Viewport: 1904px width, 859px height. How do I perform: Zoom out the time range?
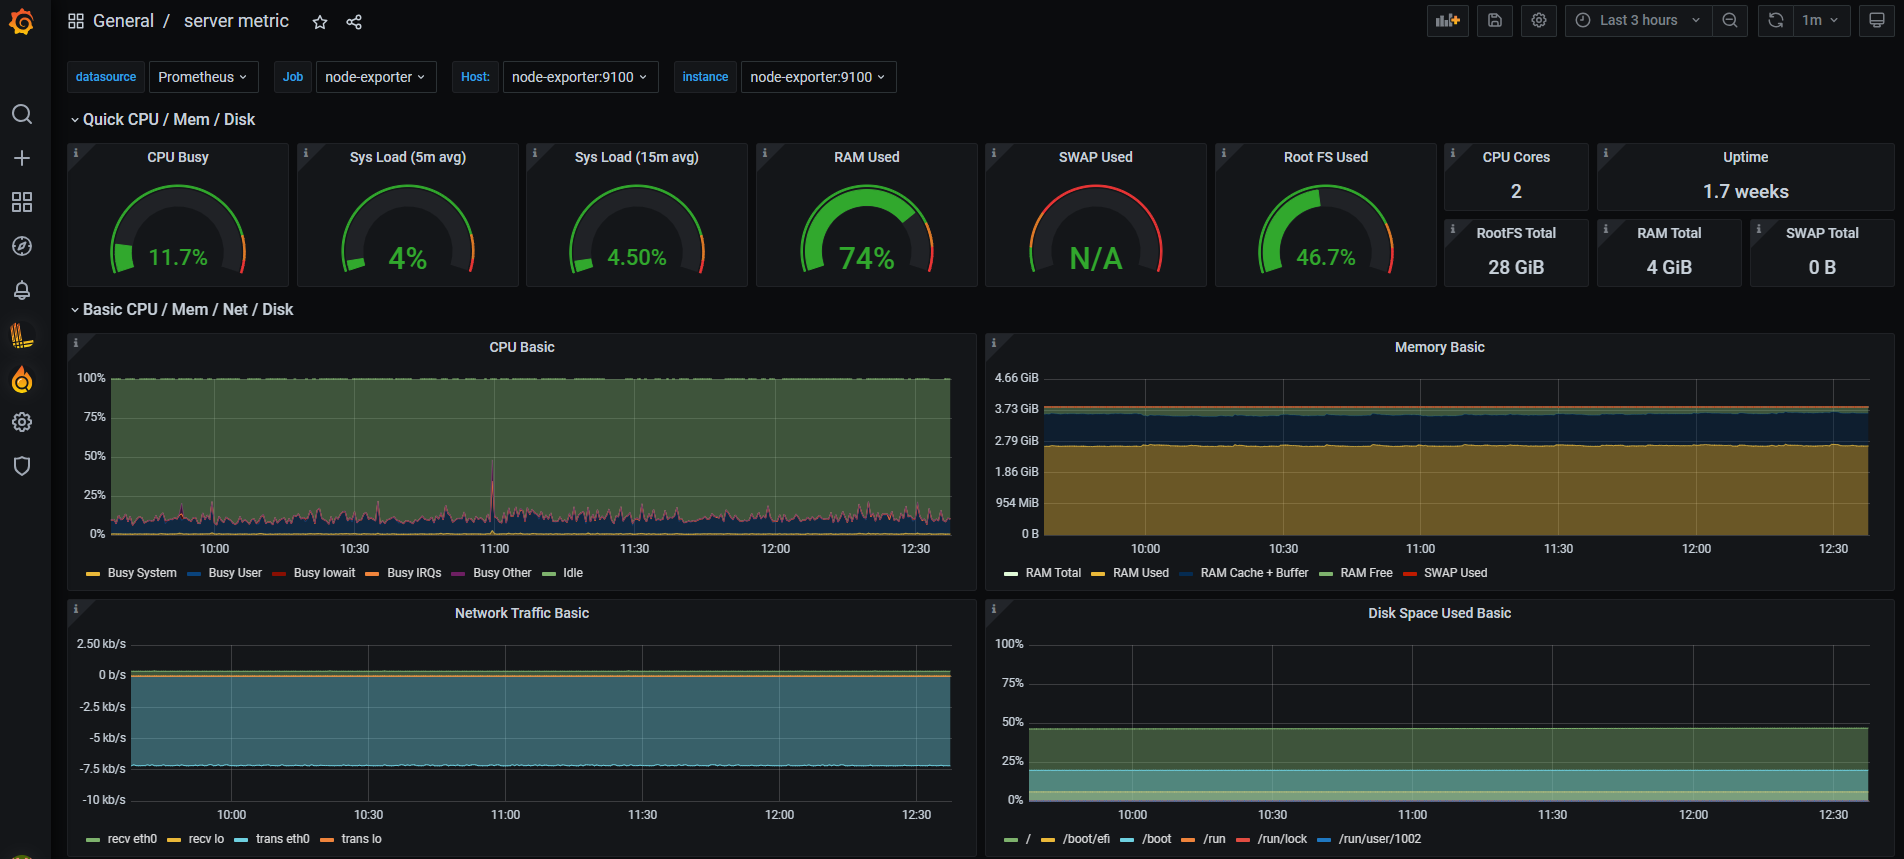[x=1730, y=20]
